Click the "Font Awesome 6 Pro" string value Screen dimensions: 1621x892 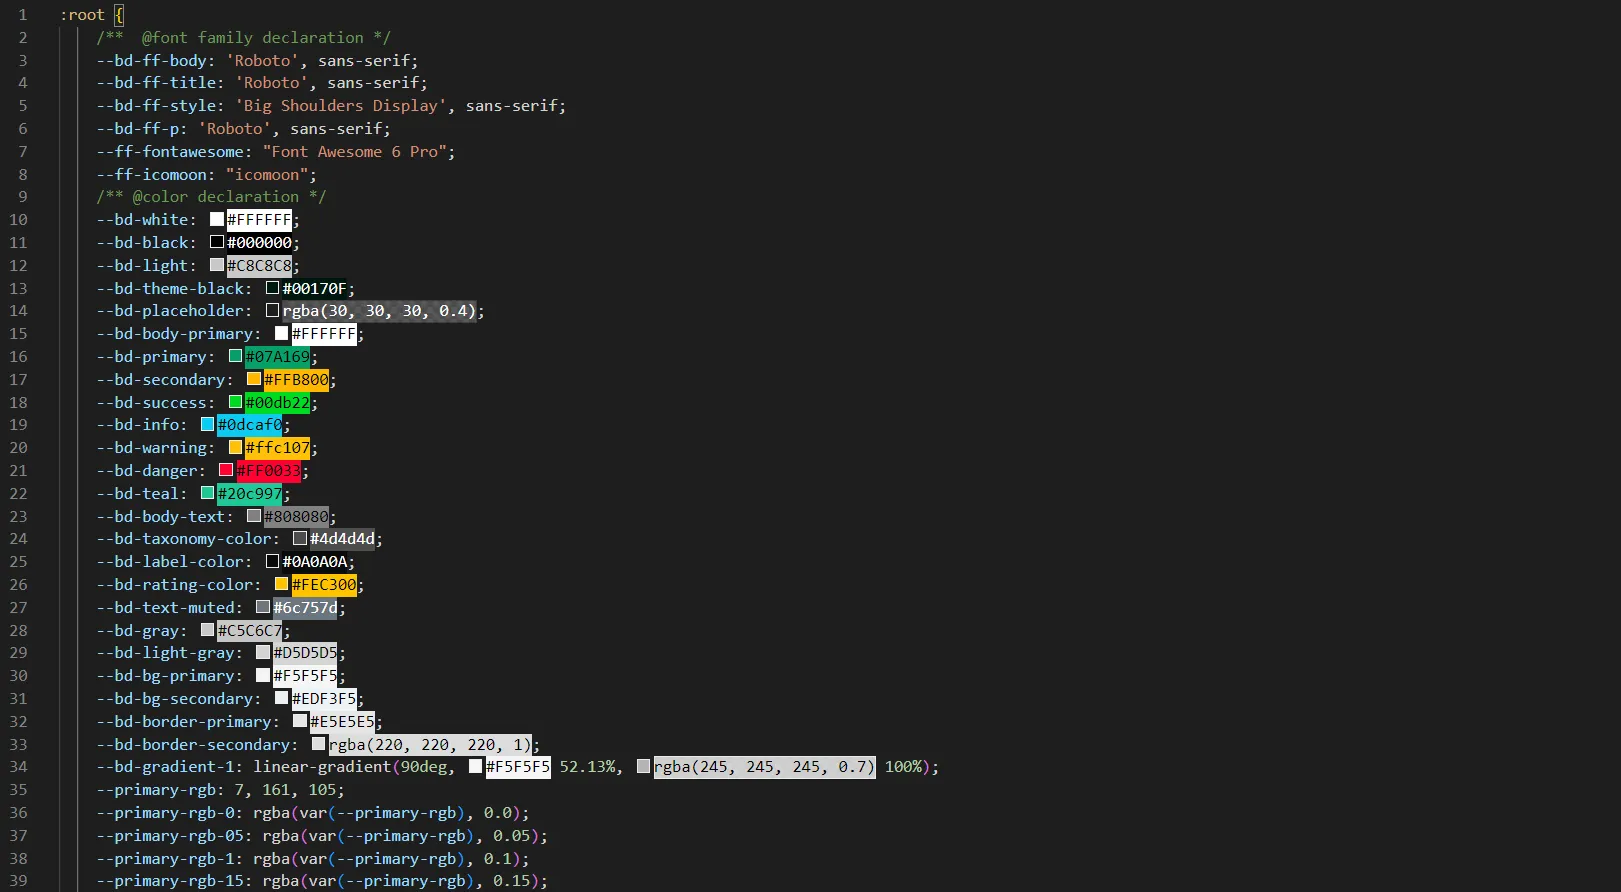(354, 152)
